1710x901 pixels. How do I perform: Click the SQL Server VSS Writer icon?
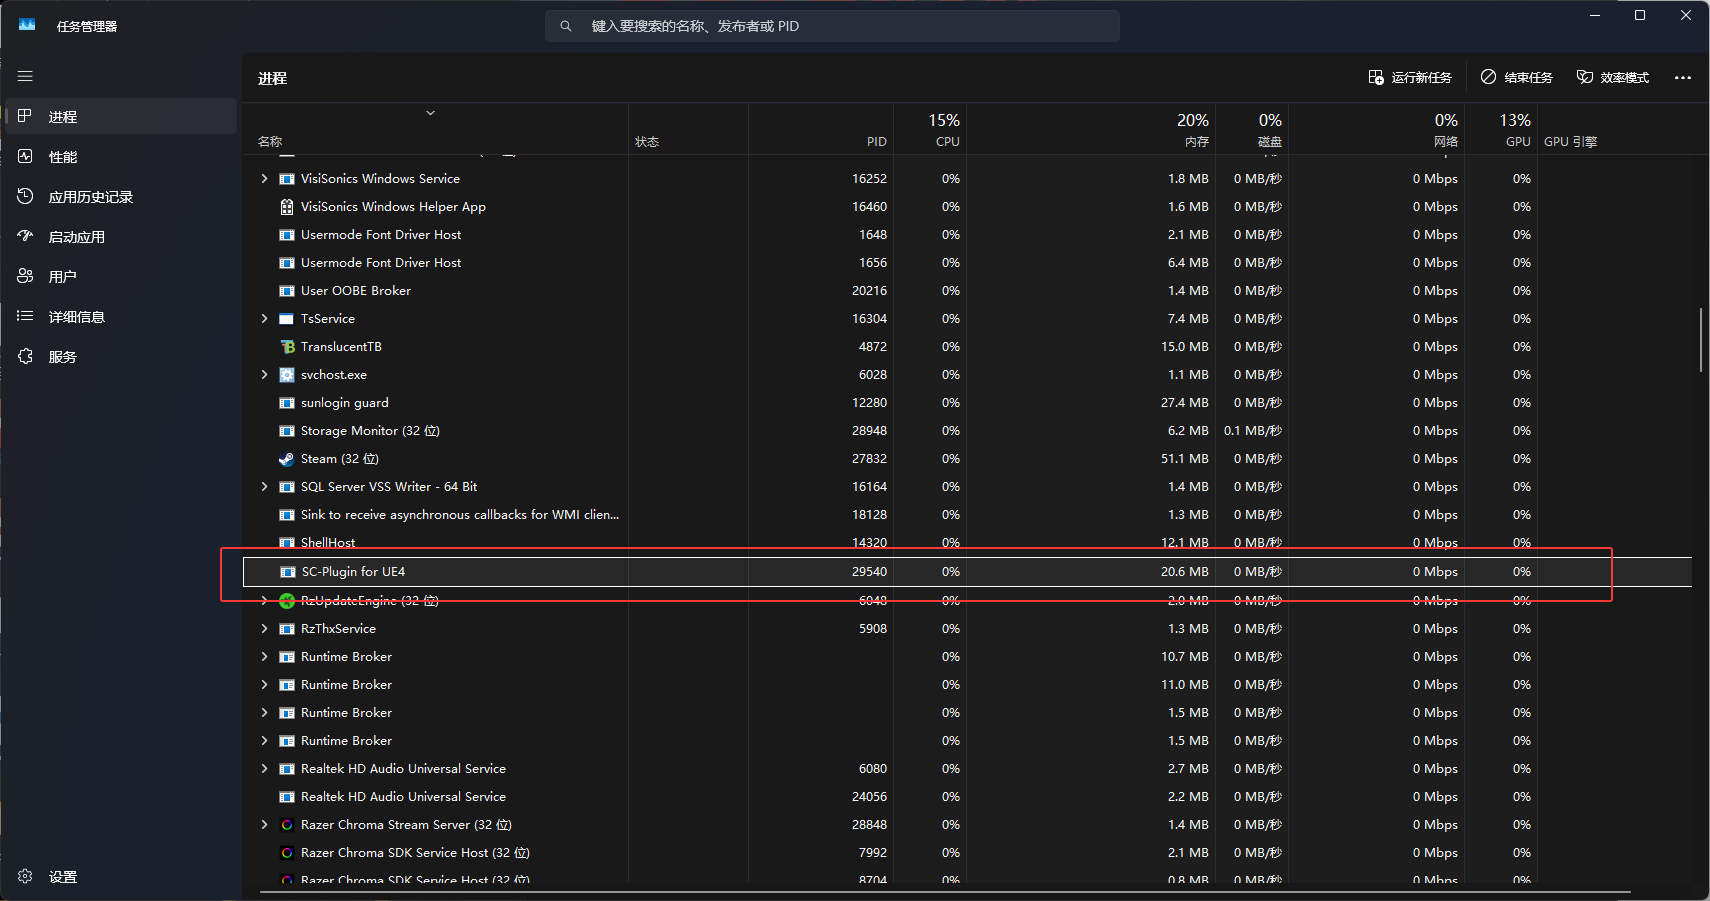[x=287, y=487]
